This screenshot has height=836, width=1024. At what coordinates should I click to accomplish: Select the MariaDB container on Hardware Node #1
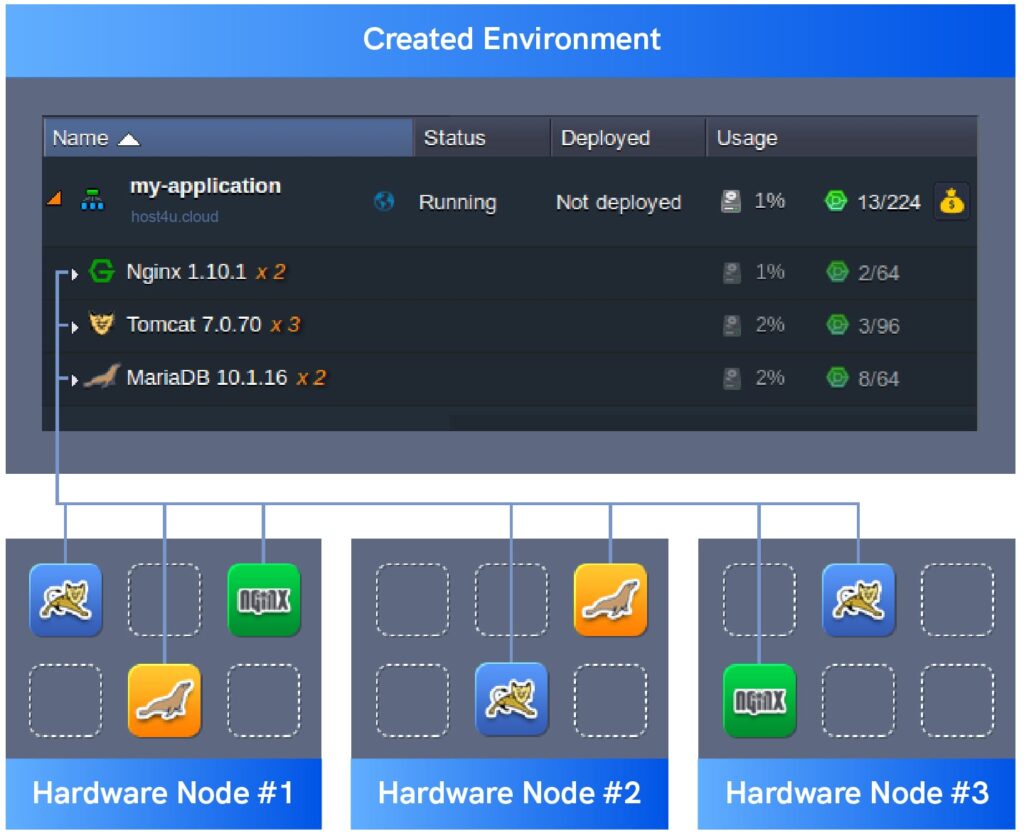[165, 700]
